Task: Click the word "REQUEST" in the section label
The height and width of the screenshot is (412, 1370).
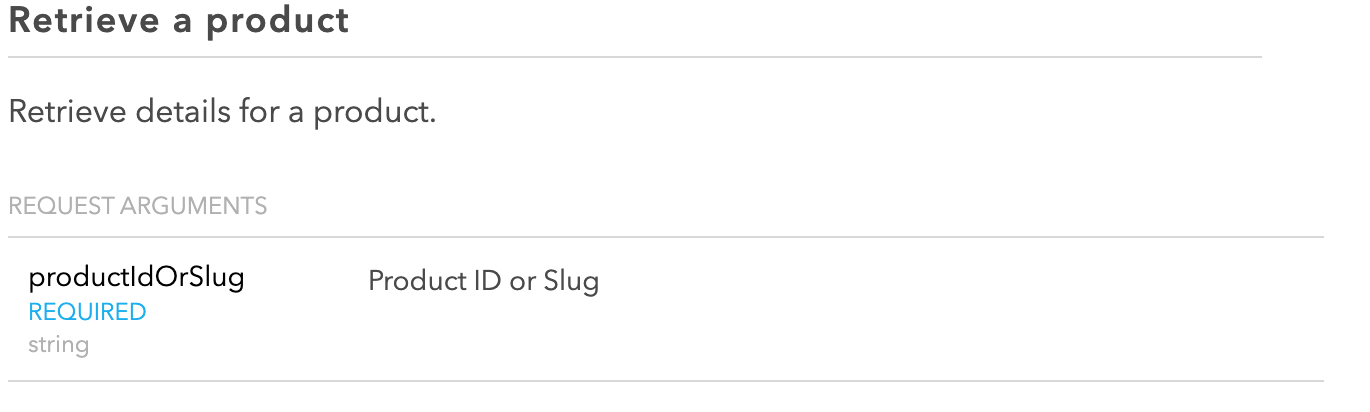Action: click(61, 207)
